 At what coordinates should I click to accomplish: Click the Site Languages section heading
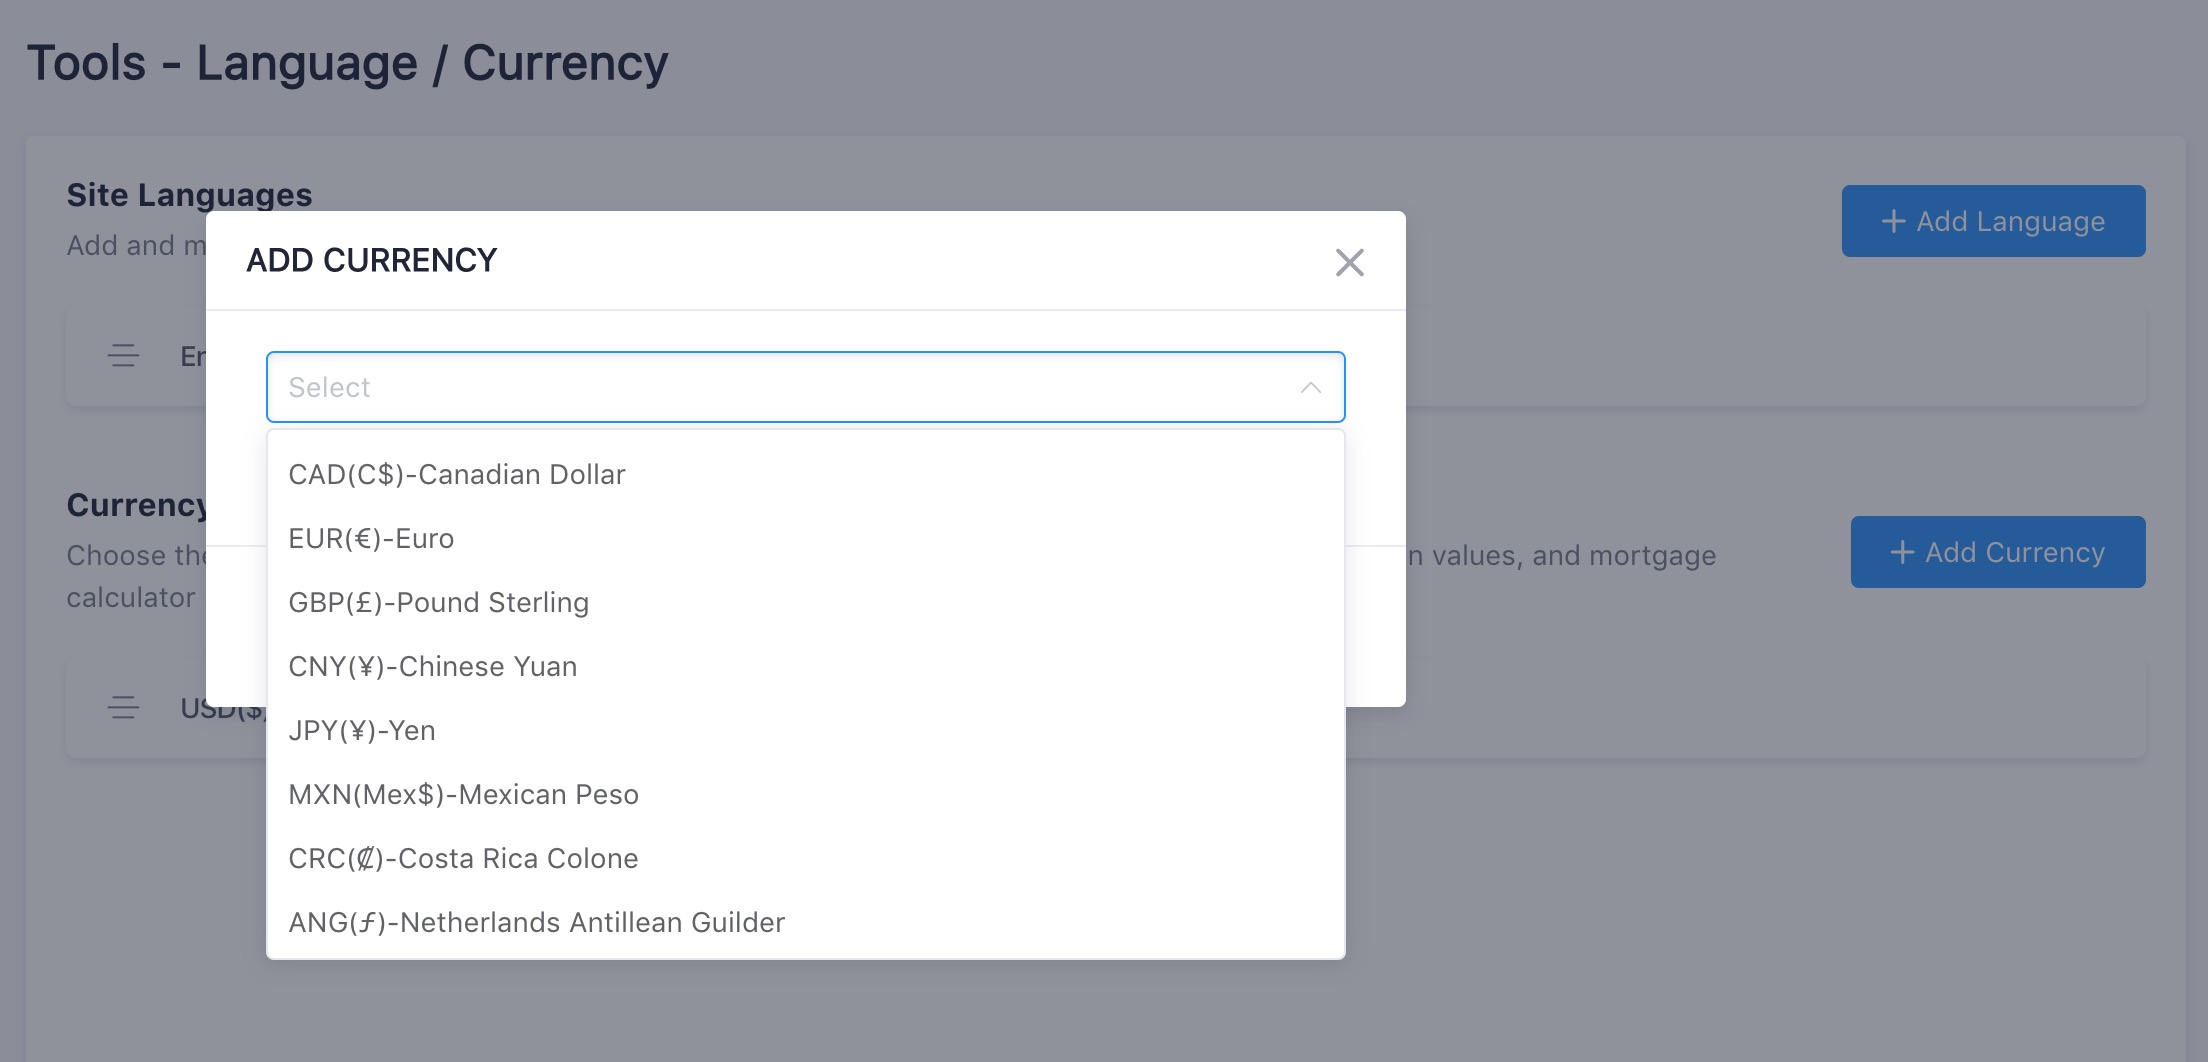(189, 195)
